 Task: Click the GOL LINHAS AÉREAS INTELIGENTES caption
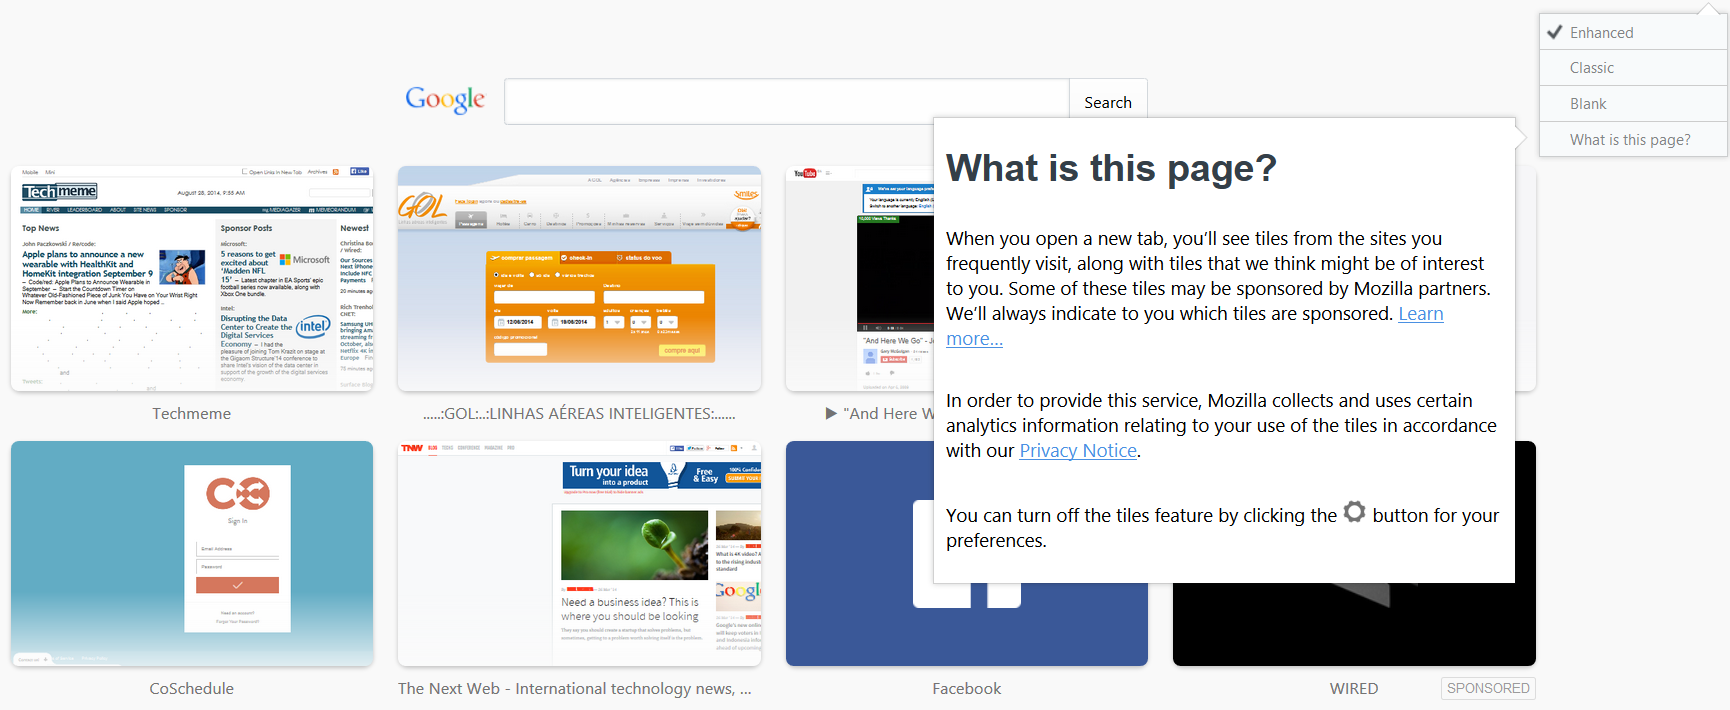579,414
